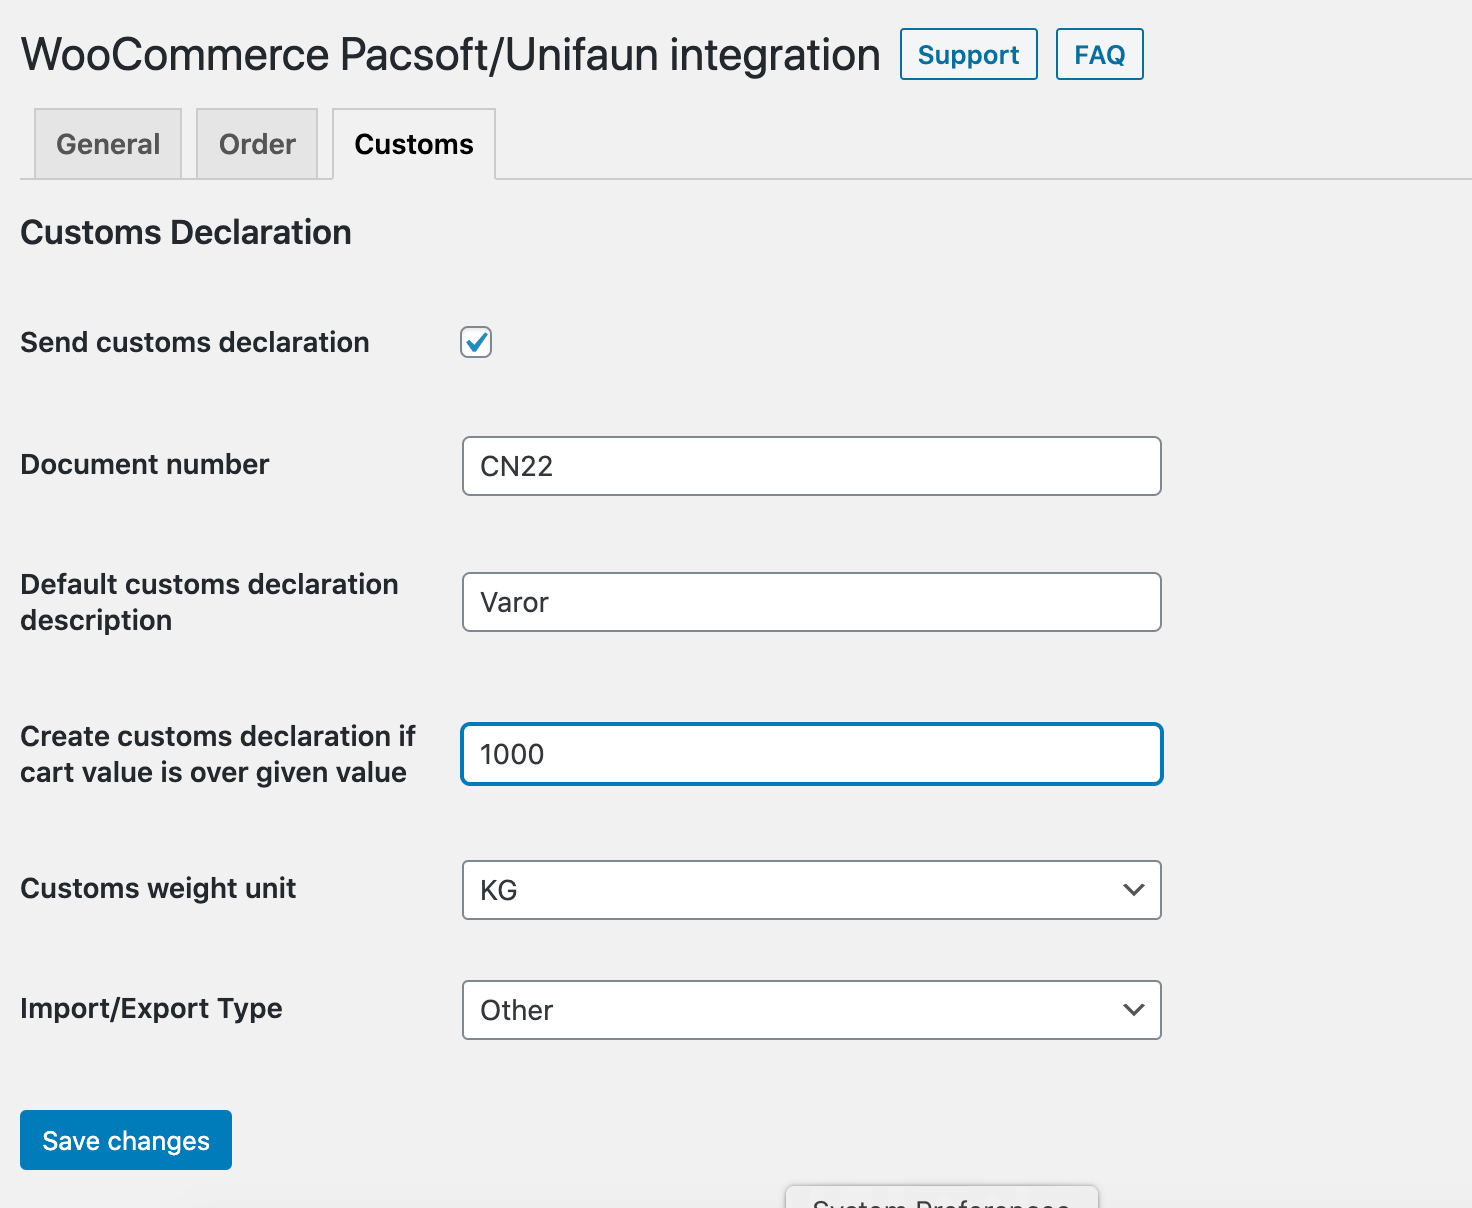Click the WooCommerce Pacsoft/Unifaun integration title
The image size is (1472, 1208).
(x=450, y=55)
